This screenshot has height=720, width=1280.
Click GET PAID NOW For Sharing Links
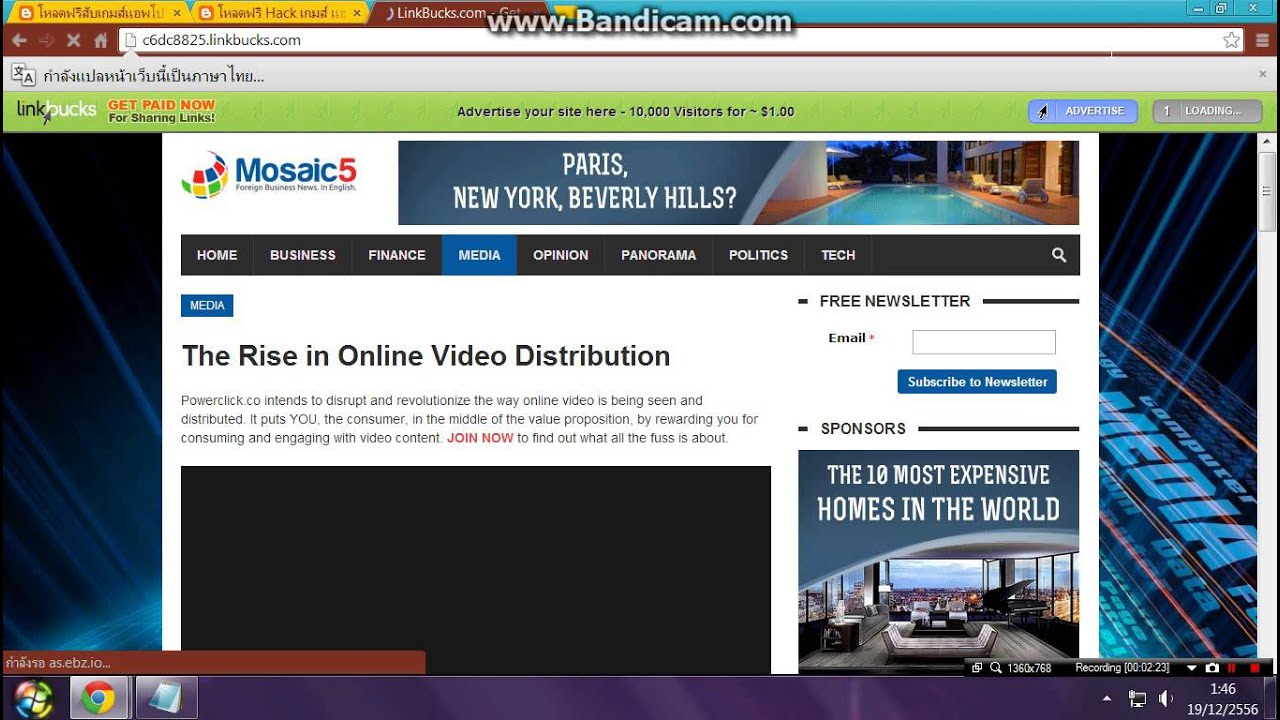tap(161, 111)
